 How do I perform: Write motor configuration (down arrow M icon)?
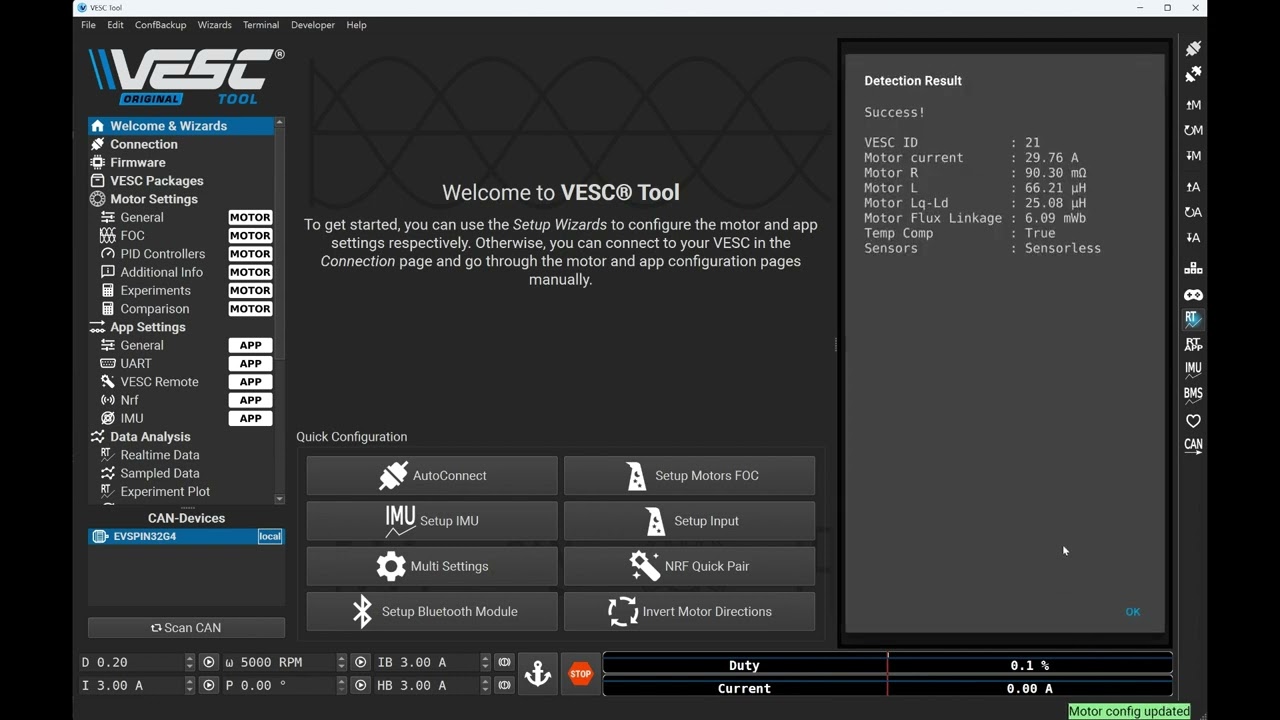(1193, 156)
